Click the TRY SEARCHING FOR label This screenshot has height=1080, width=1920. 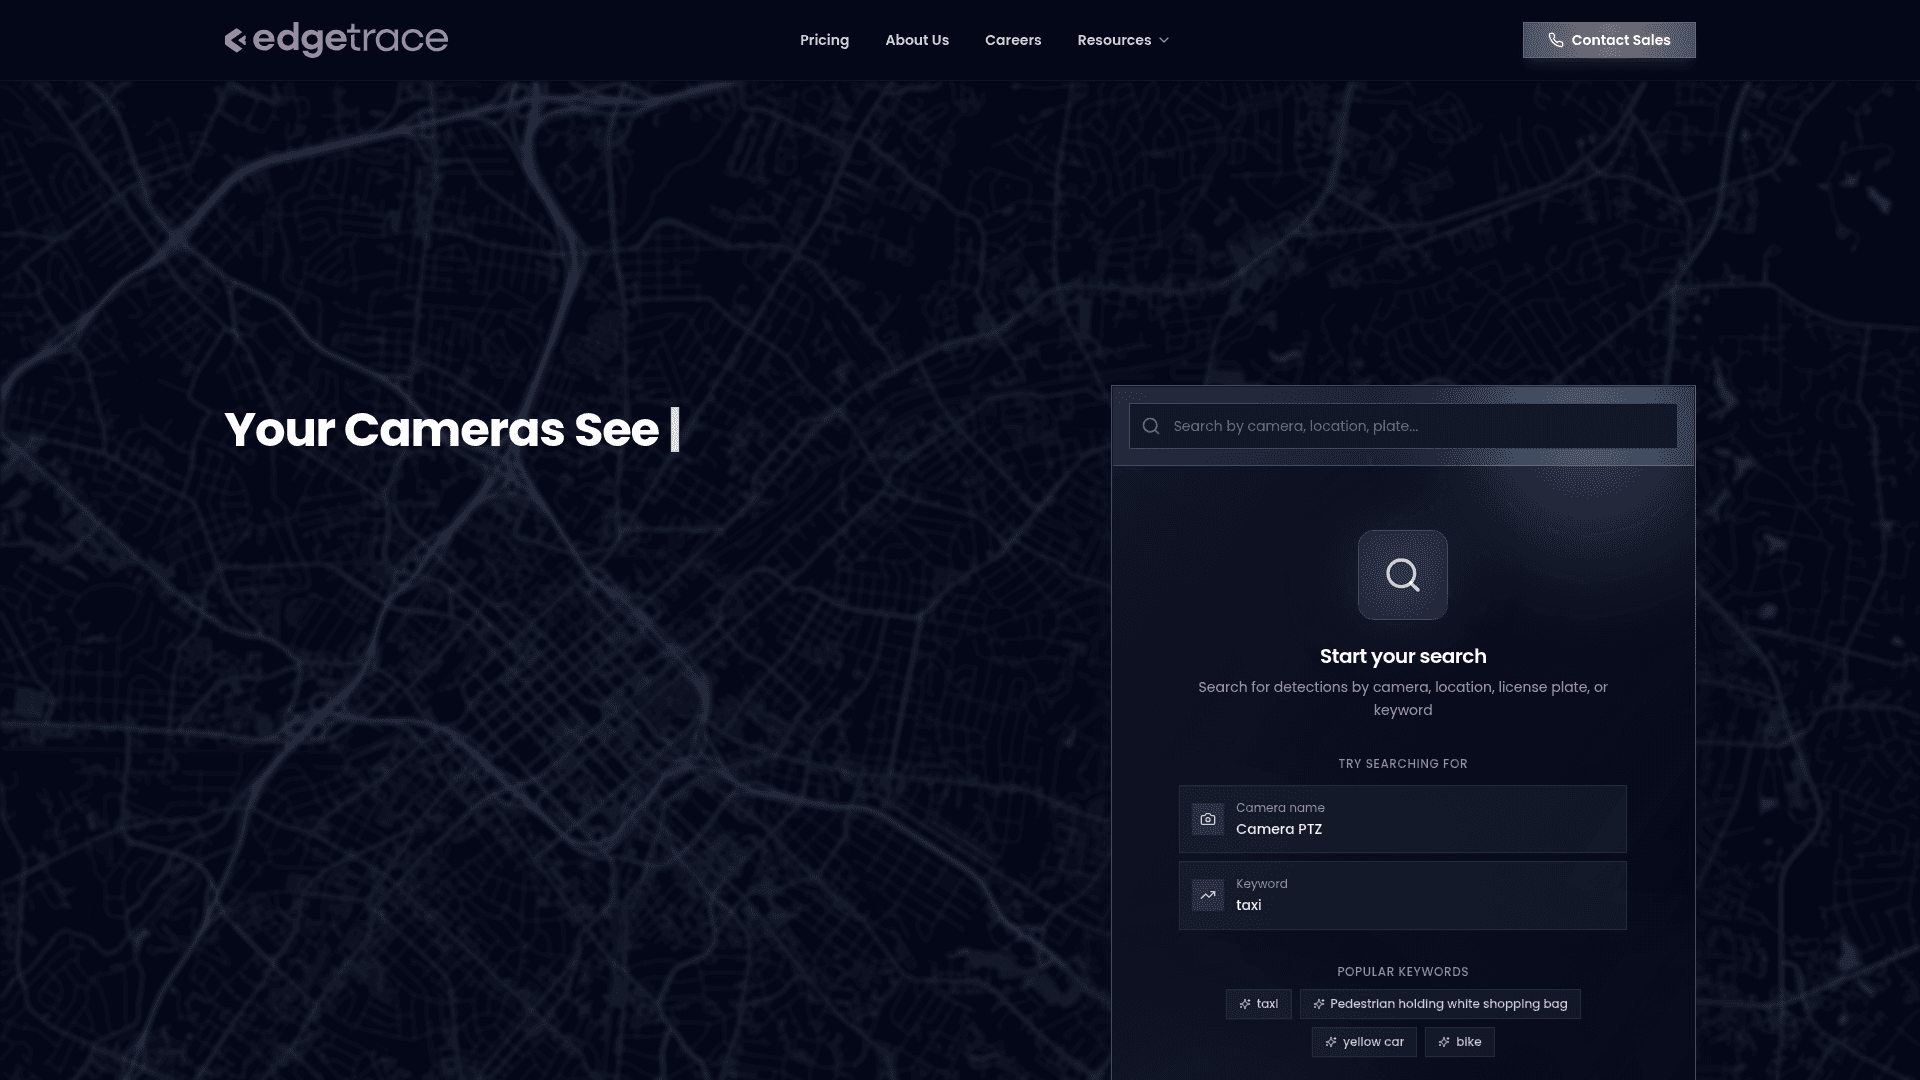pyautogui.click(x=1403, y=764)
